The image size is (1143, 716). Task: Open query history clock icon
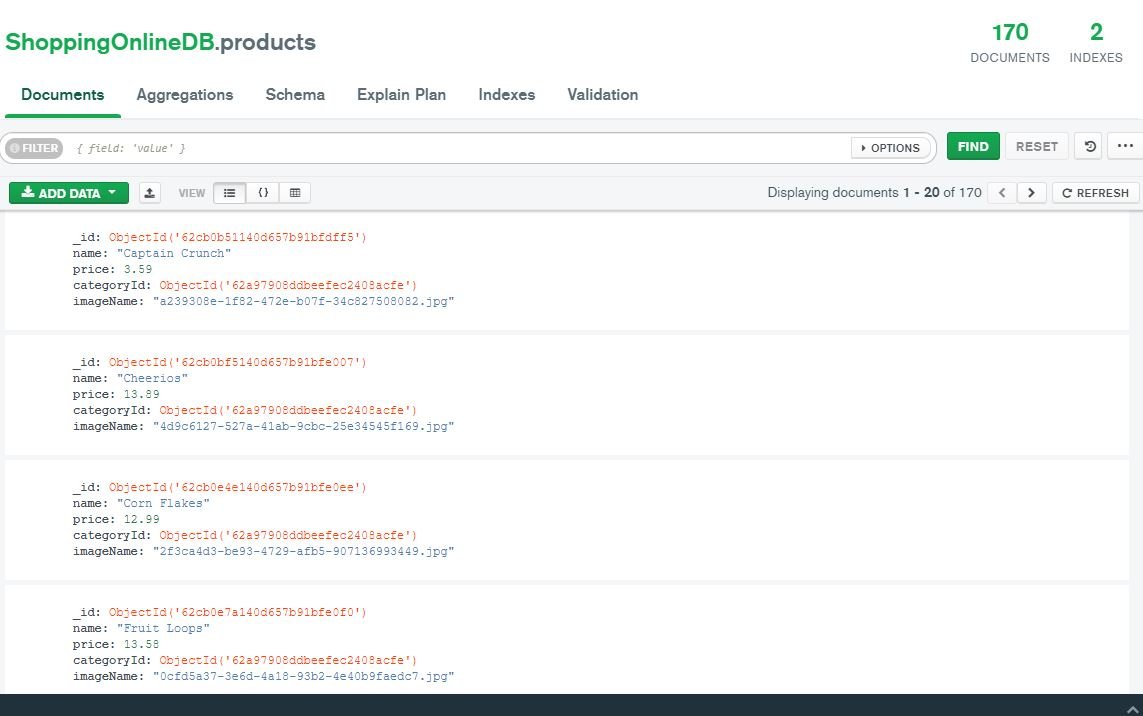(x=1090, y=147)
